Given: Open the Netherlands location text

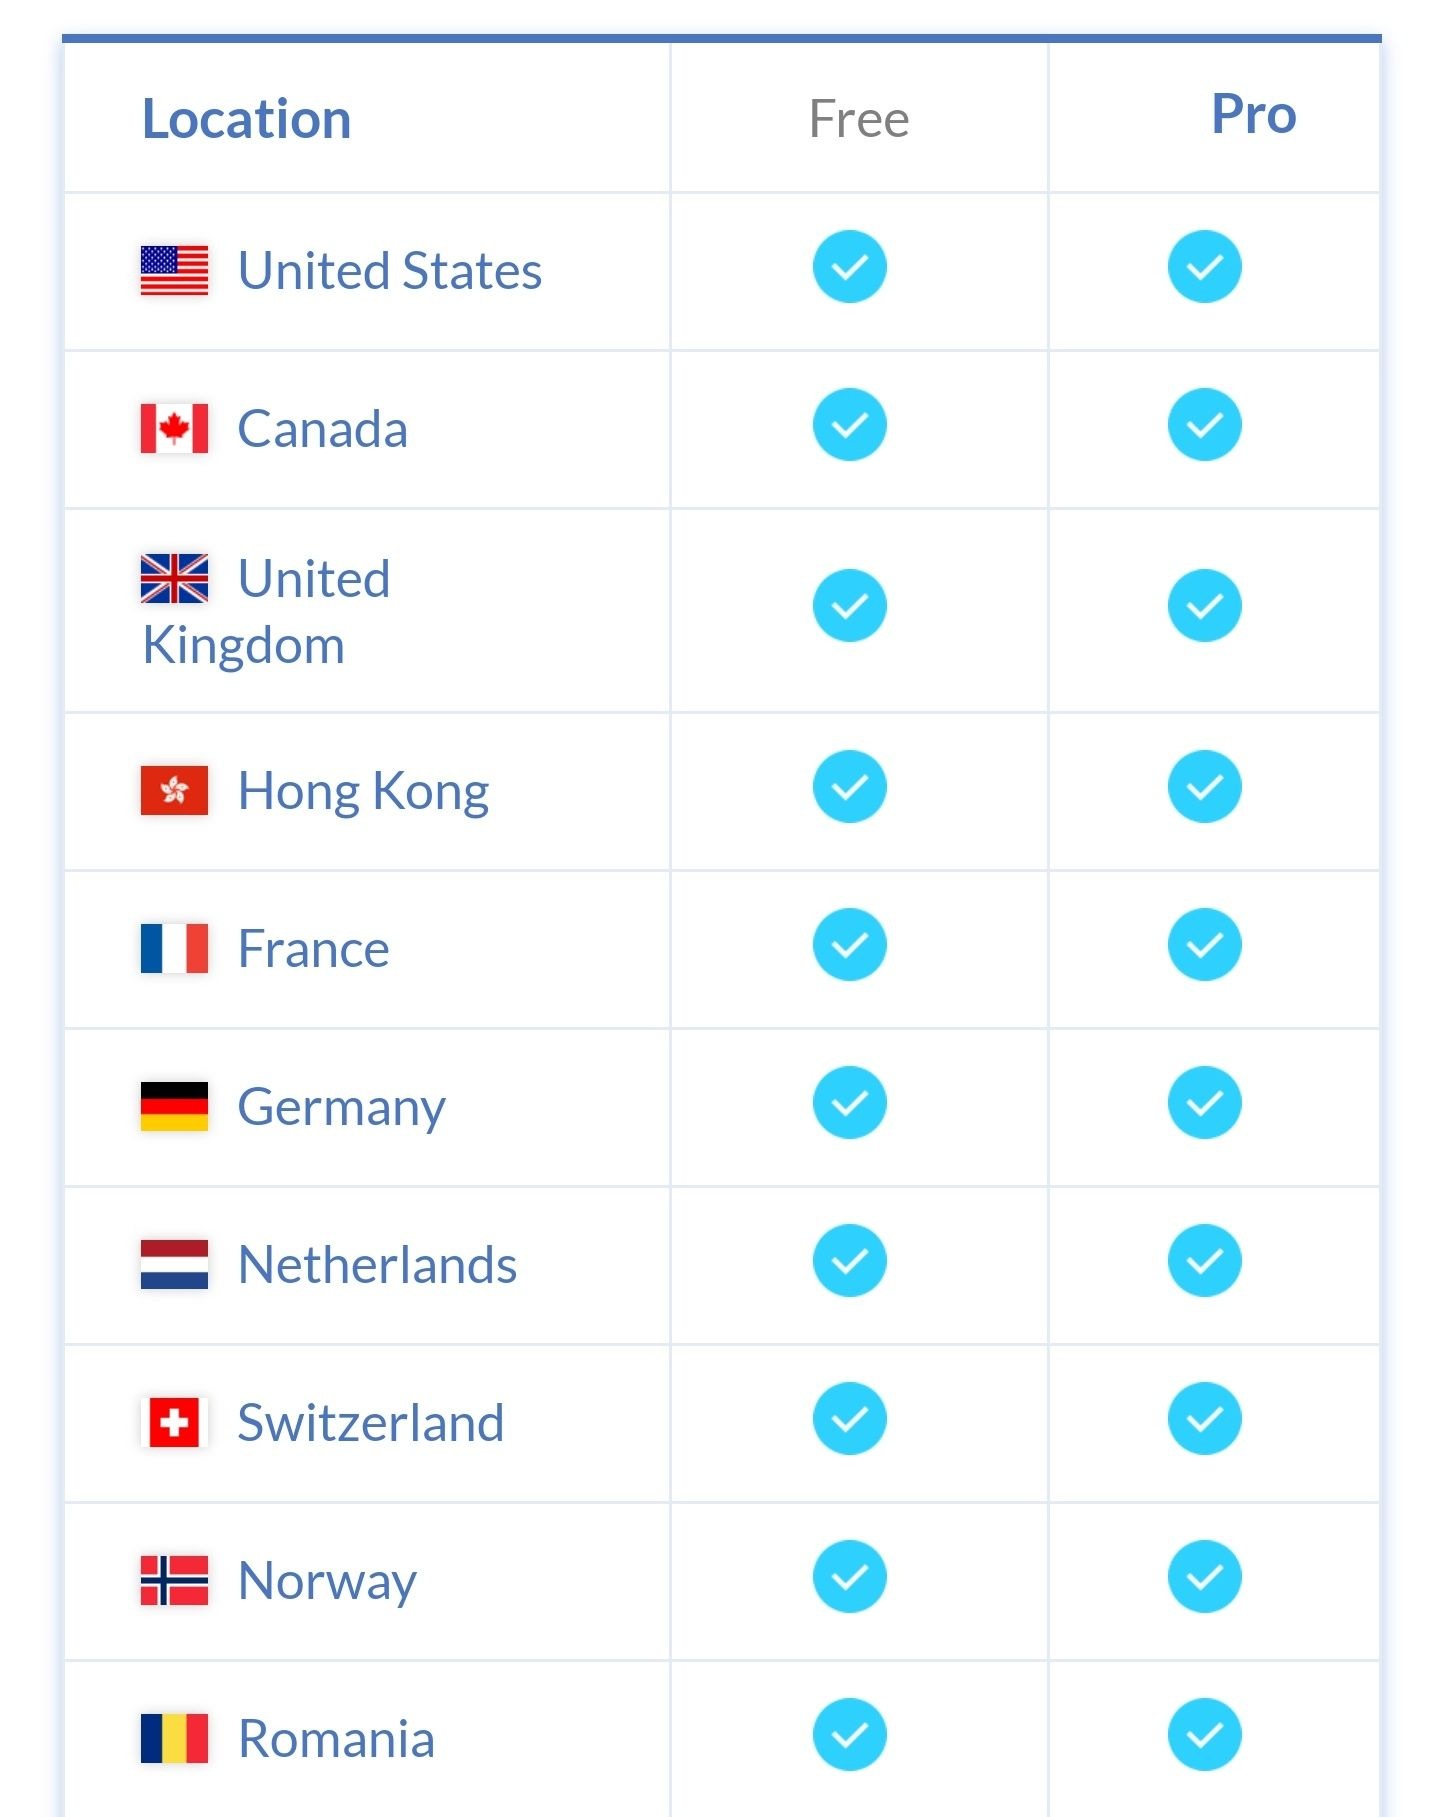Looking at the screenshot, I should pyautogui.click(x=378, y=1265).
